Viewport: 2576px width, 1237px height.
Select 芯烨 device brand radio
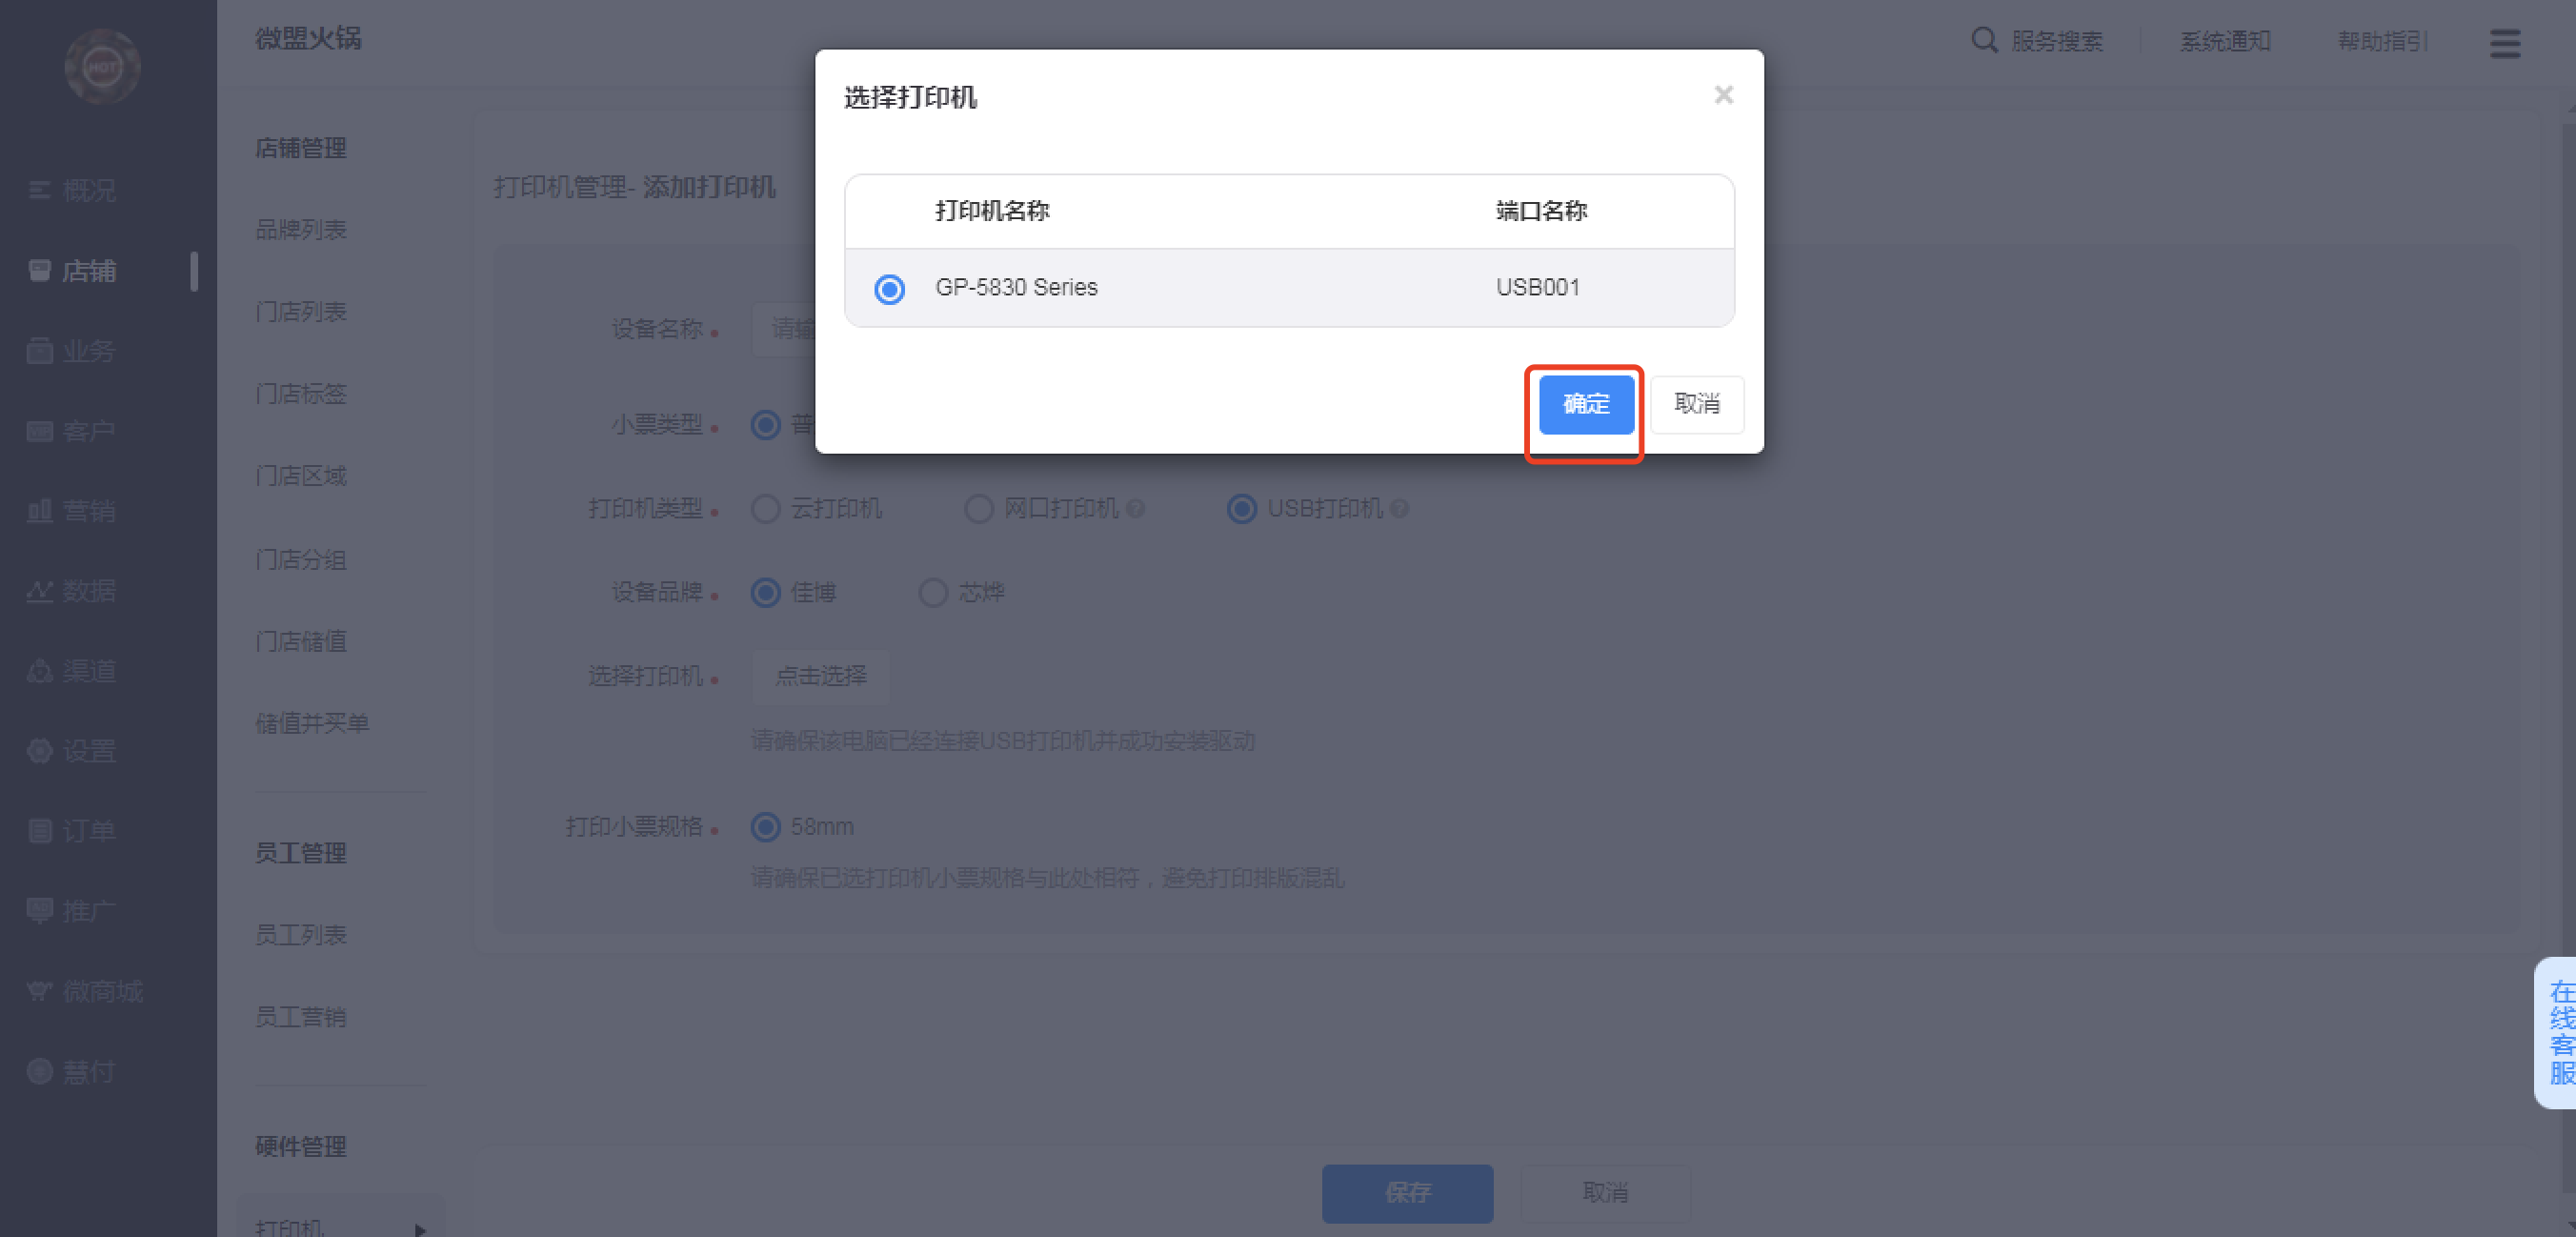pos(933,593)
